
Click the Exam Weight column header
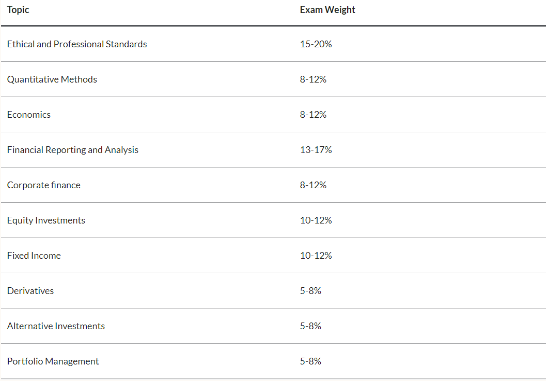pos(327,10)
